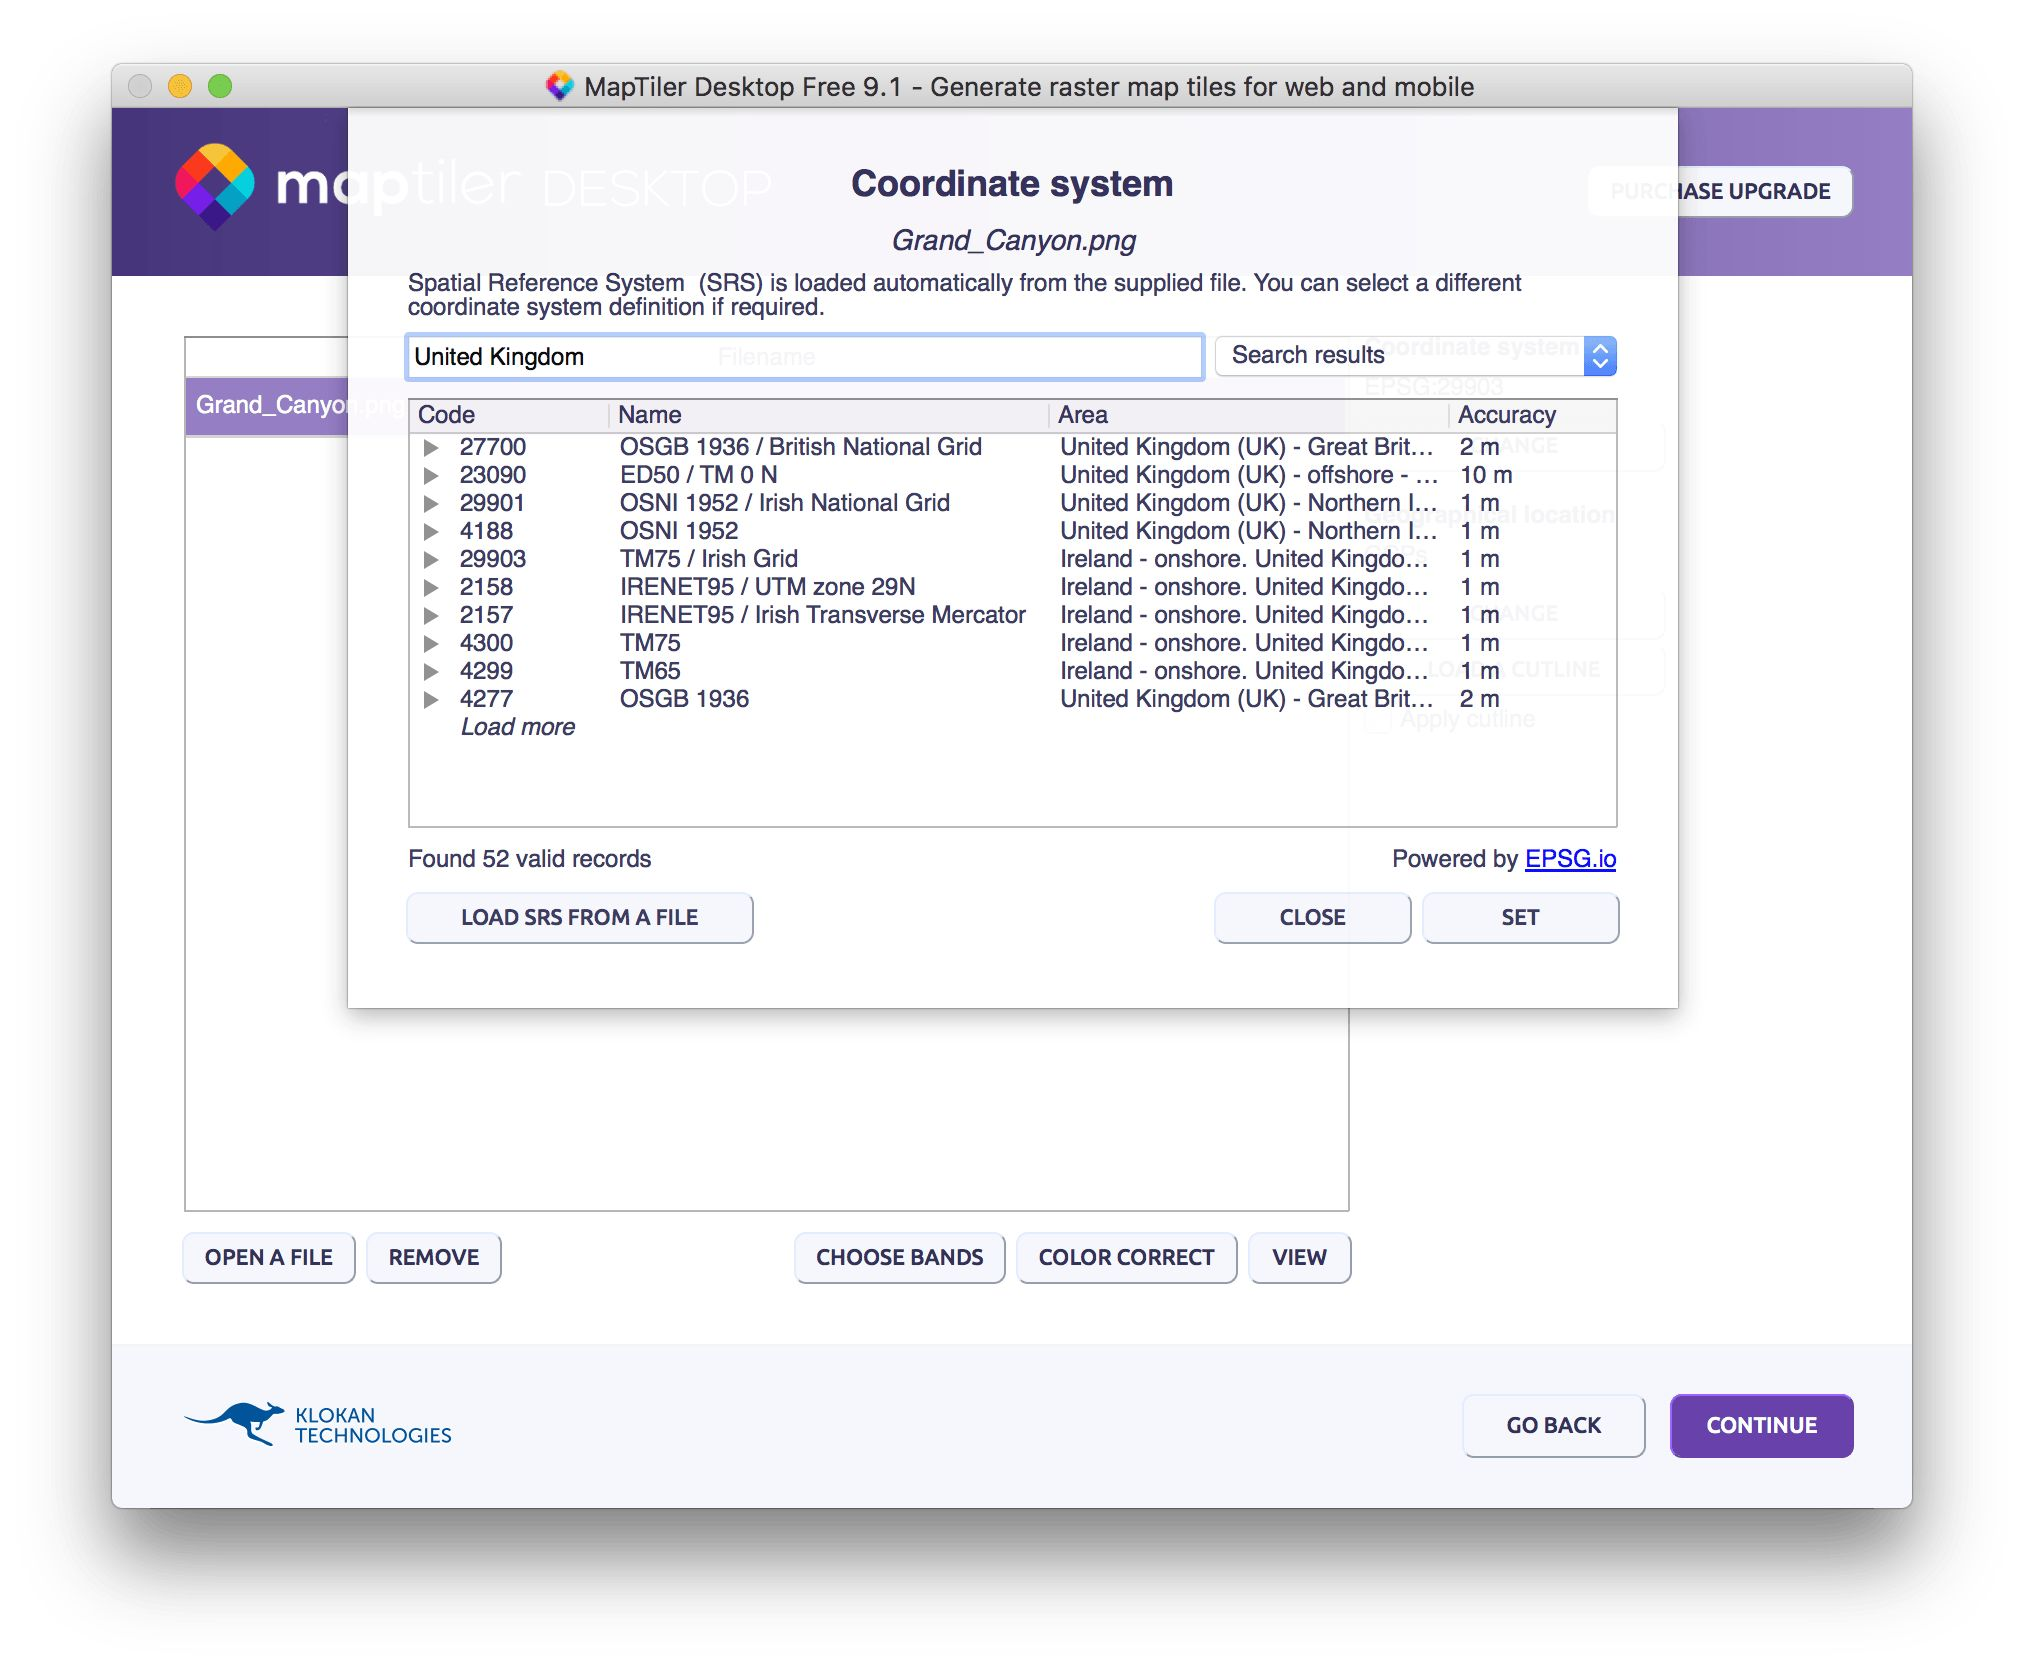
Task: Expand the 23090 ED50 / TM 0 N row
Action: click(431, 475)
